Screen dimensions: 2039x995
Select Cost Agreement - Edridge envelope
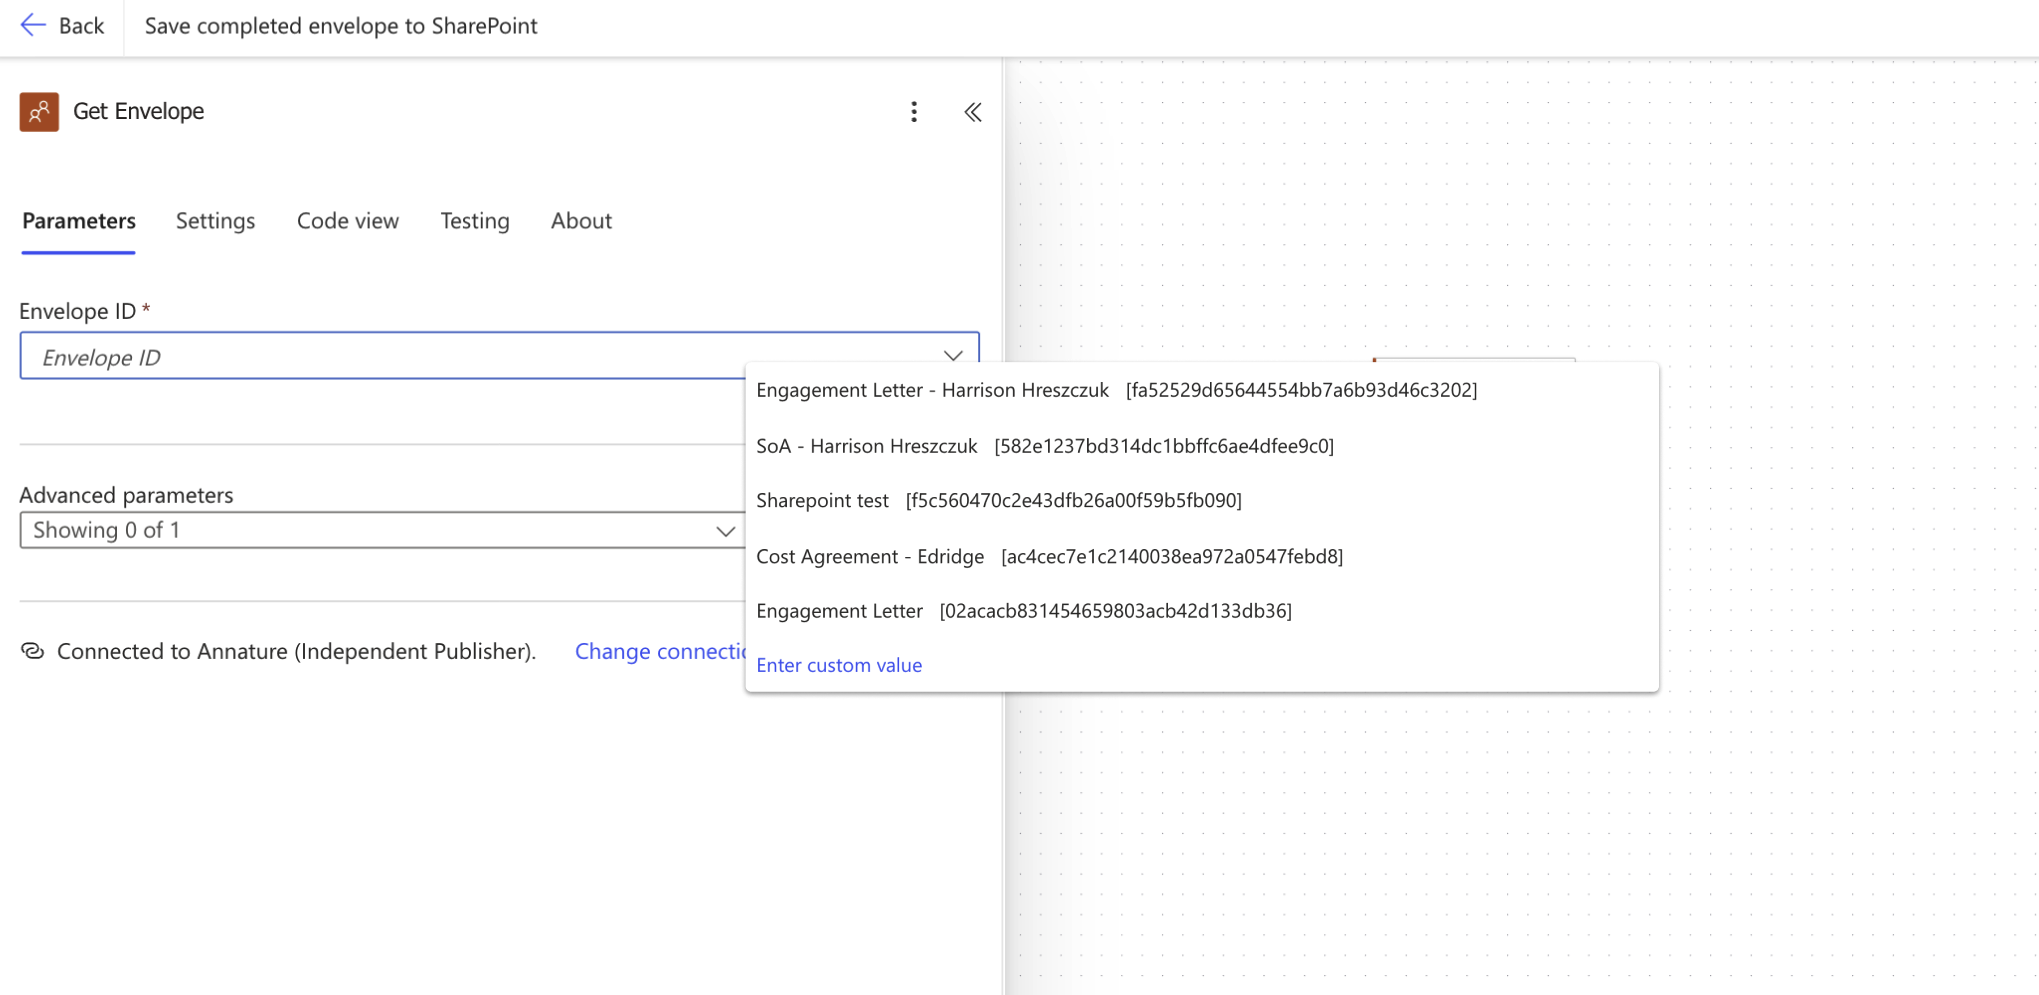tap(1201, 556)
